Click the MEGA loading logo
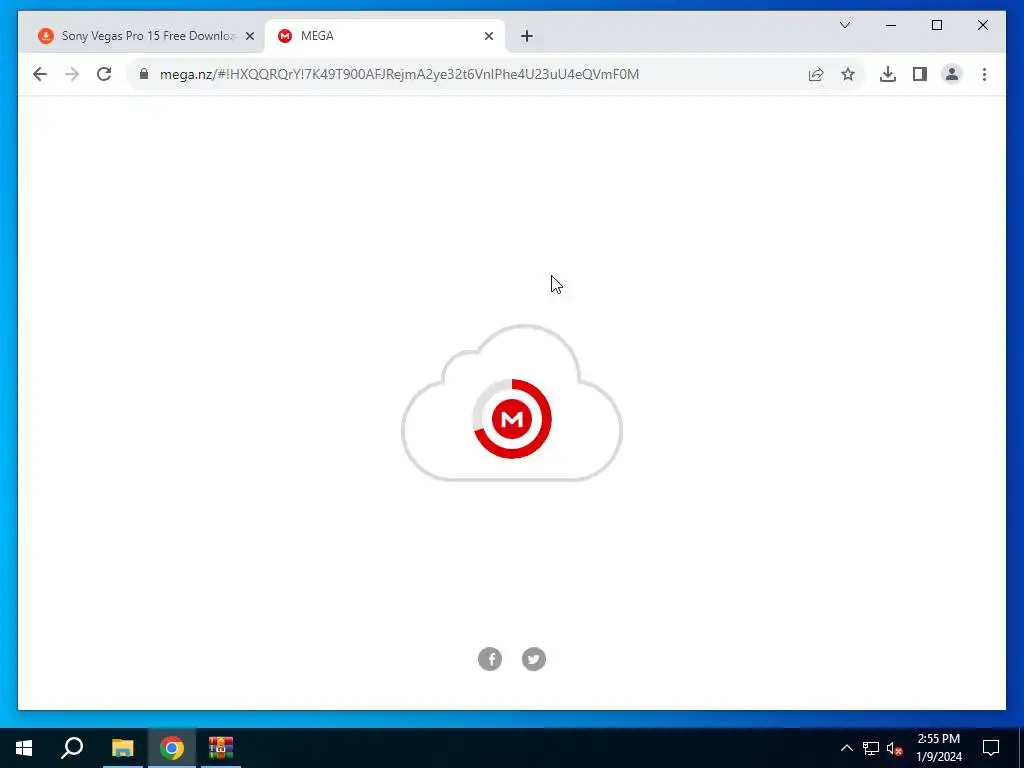 click(512, 419)
